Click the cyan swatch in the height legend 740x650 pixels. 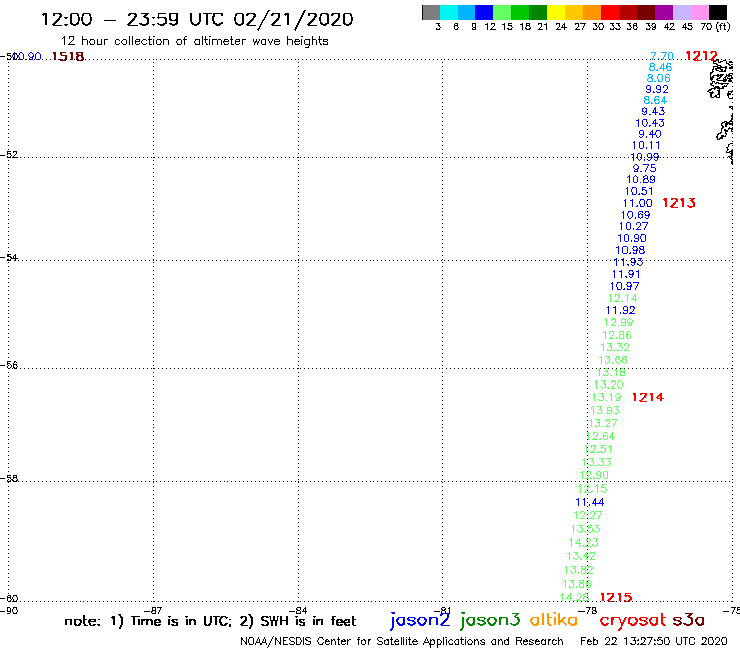pos(449,12)
